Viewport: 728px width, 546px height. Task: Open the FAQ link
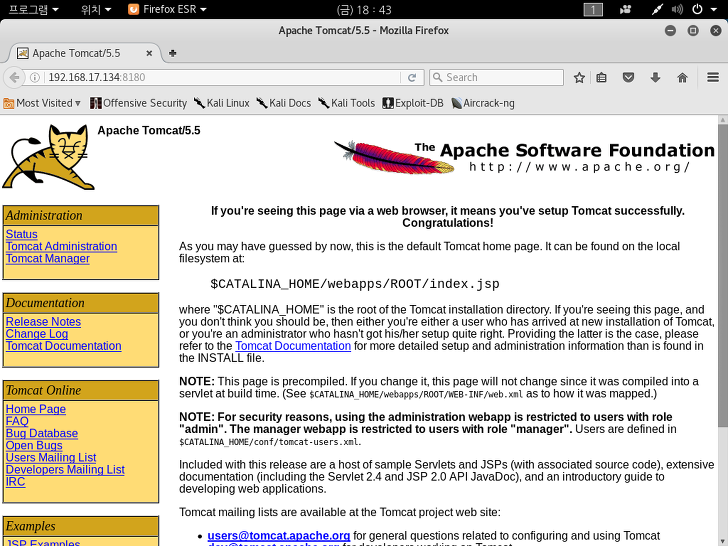pos(17,421)
